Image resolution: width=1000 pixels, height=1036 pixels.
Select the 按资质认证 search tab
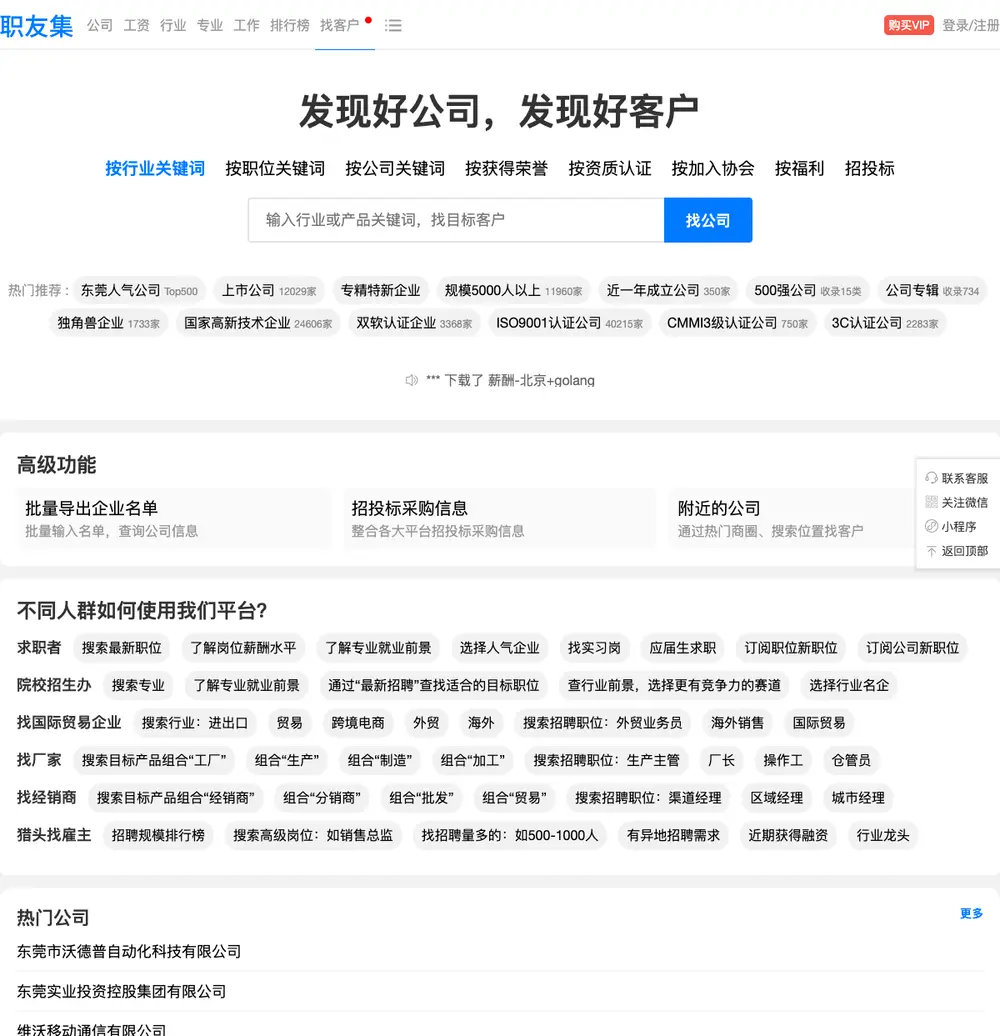(x=610, y=168)
